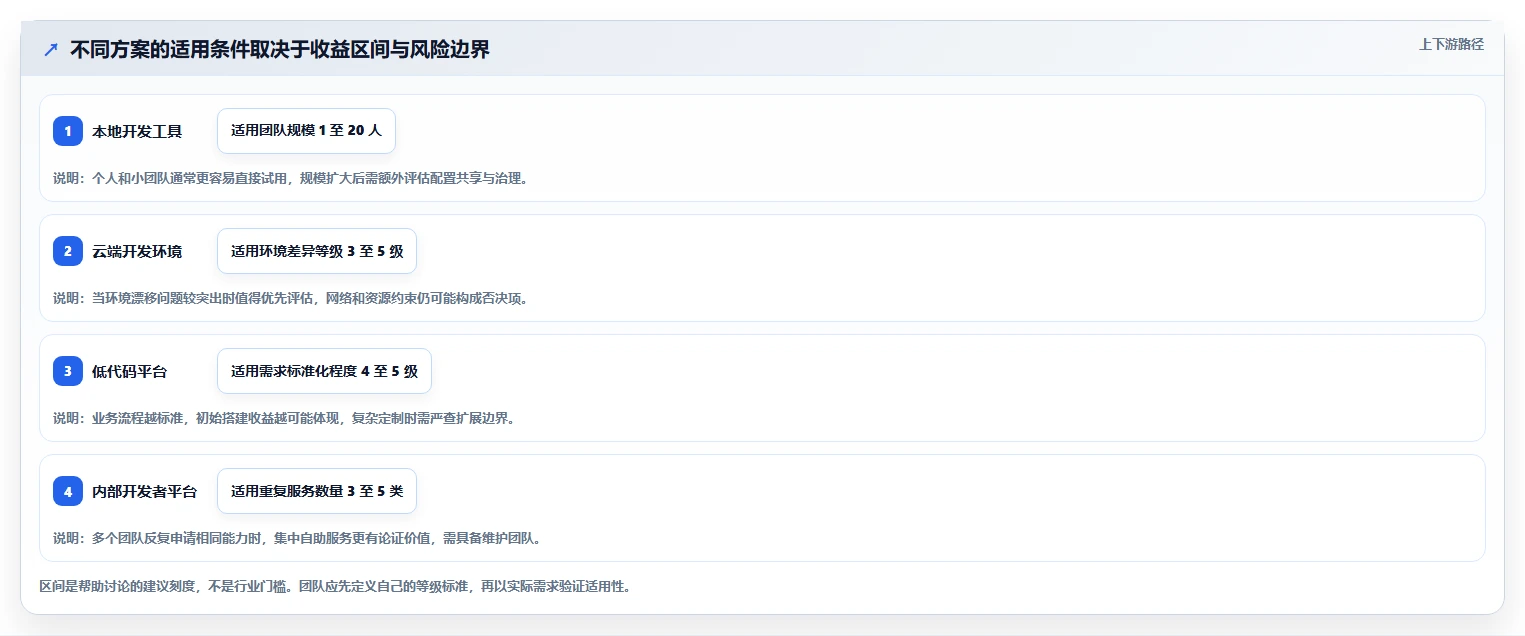
Task: Click the note starting 说明：当环境漂移问题较突出时
Action: pos(290,298)
